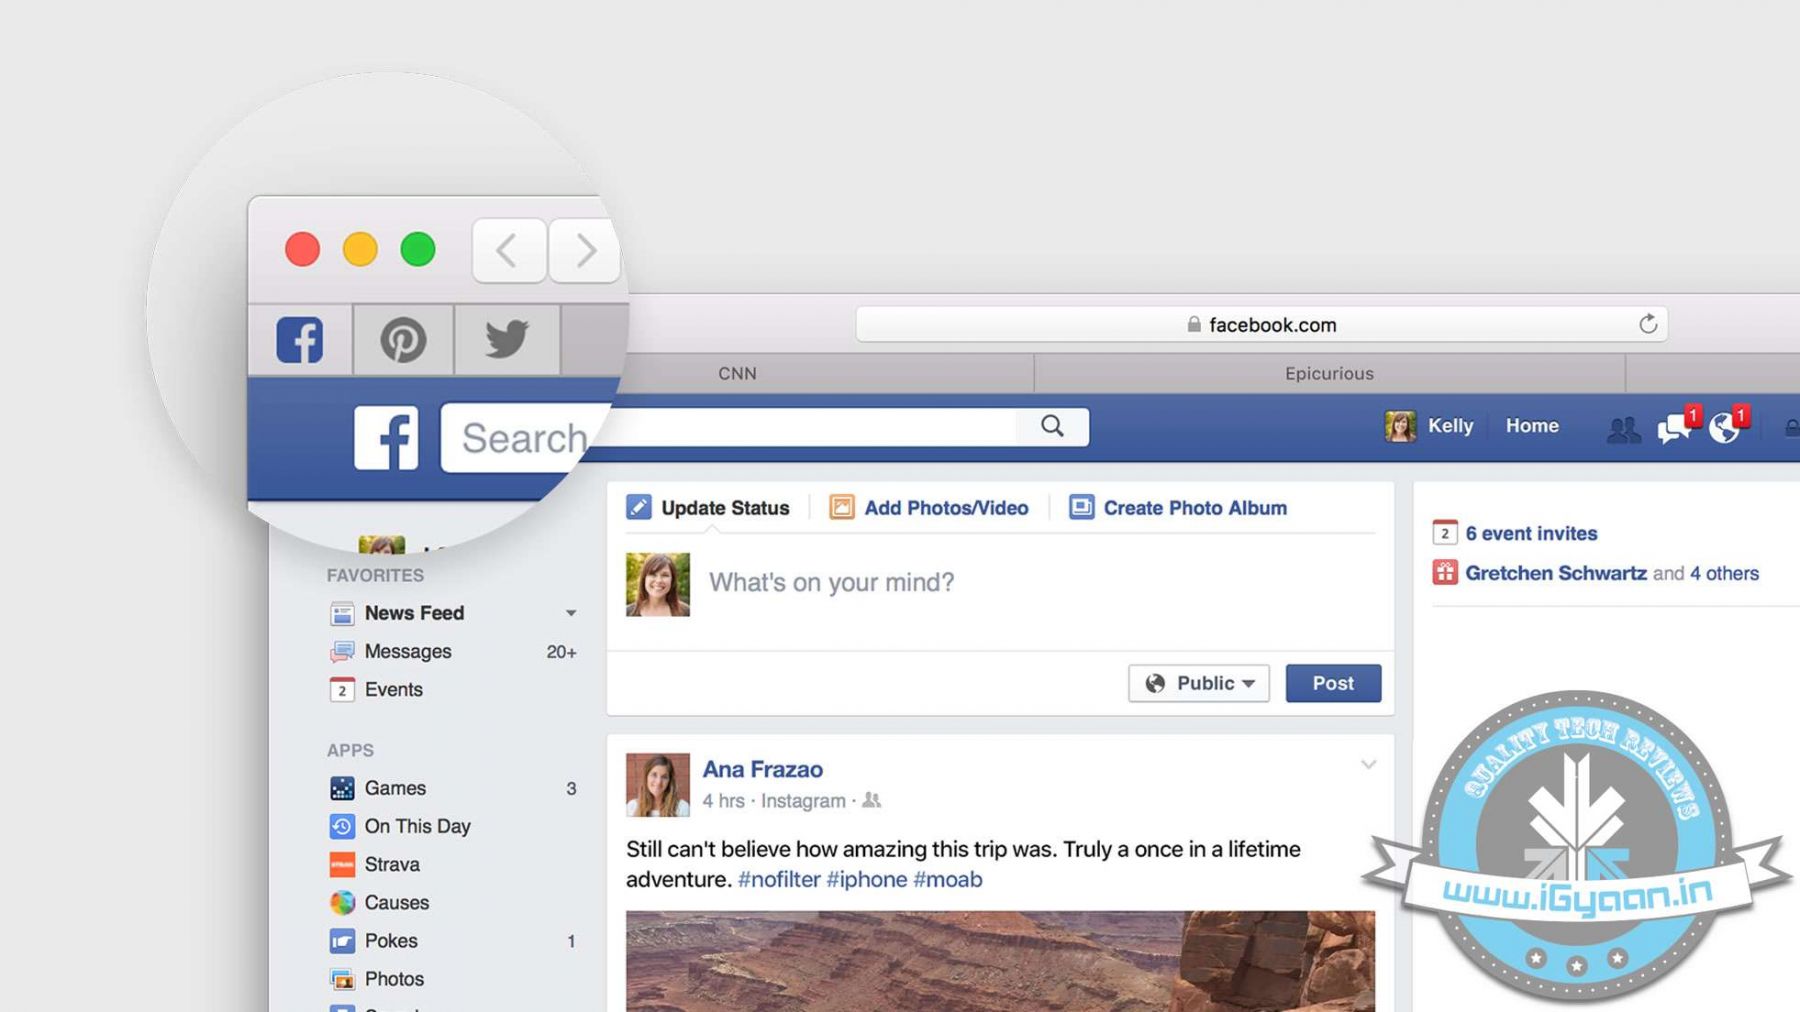Open the globe notifications icon
1800x1012 pixels.
[1725, 428]
